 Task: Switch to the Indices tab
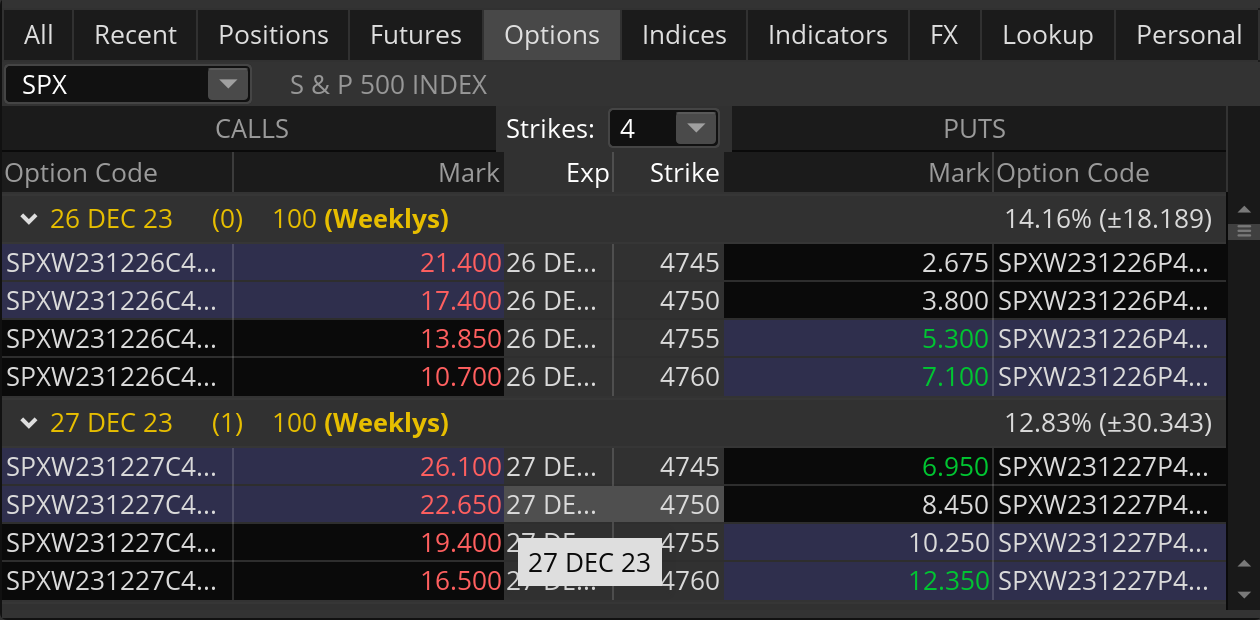click(x=685, y=35)
